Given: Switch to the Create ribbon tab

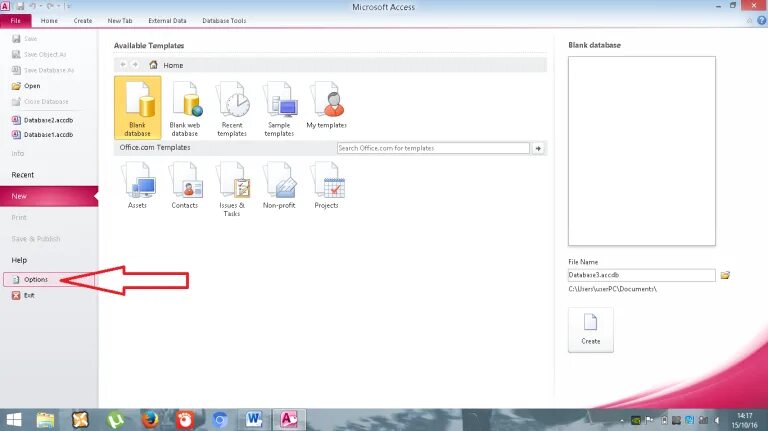Looking at the screenshot, I should (x=83, y=21).
